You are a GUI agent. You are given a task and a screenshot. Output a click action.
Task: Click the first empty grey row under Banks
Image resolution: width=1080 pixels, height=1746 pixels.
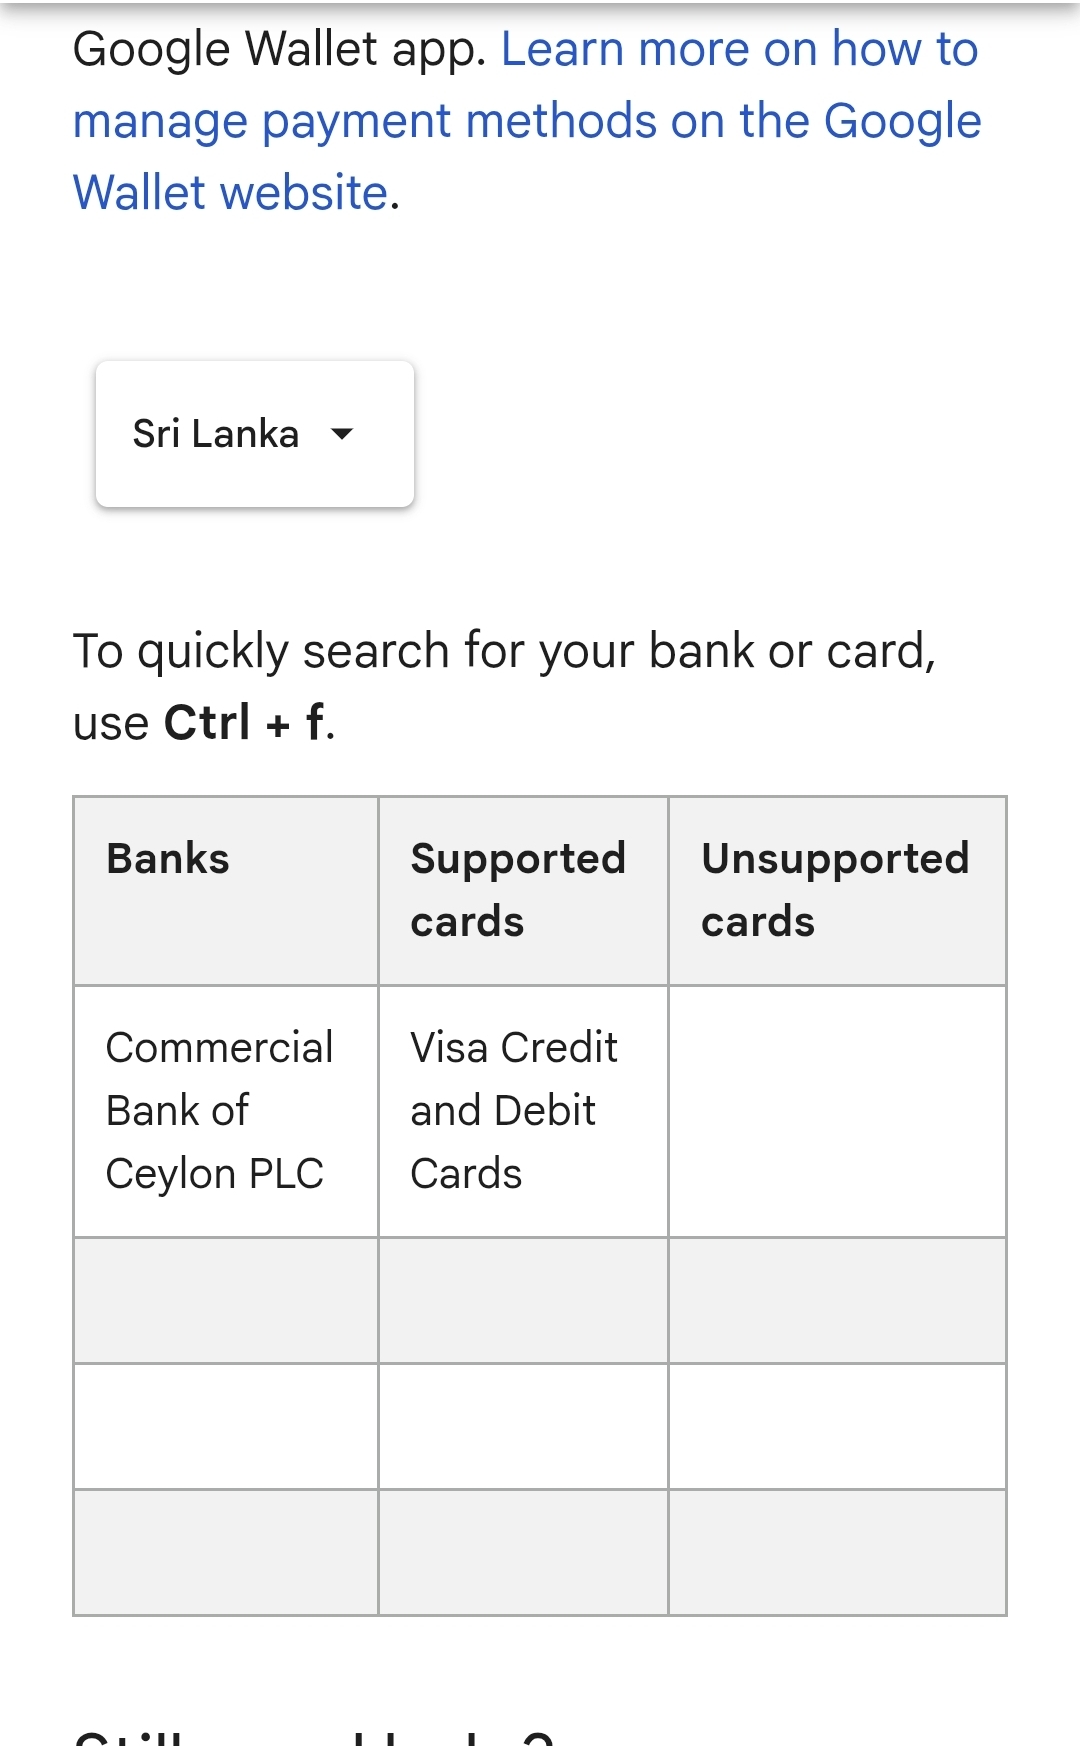[x=226, y=1300]
